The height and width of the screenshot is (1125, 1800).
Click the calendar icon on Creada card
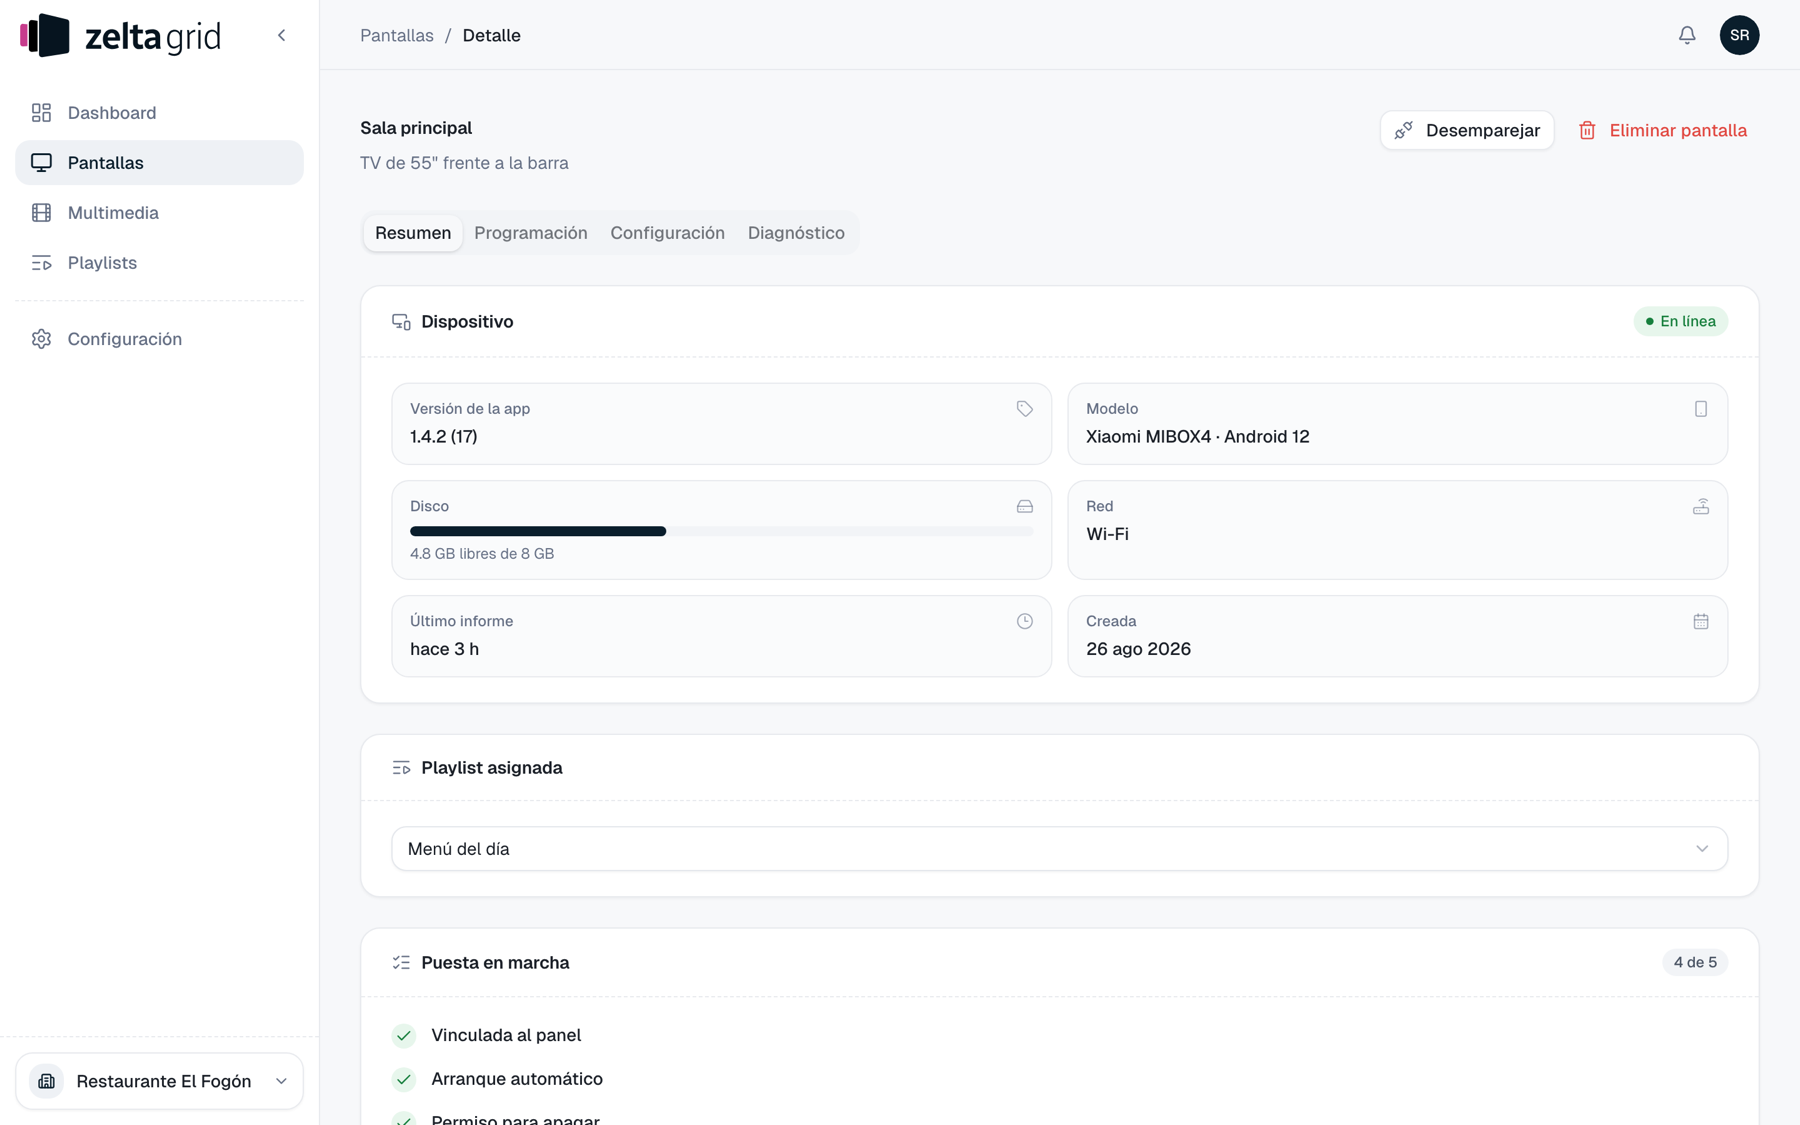[x=1701, y=622]
